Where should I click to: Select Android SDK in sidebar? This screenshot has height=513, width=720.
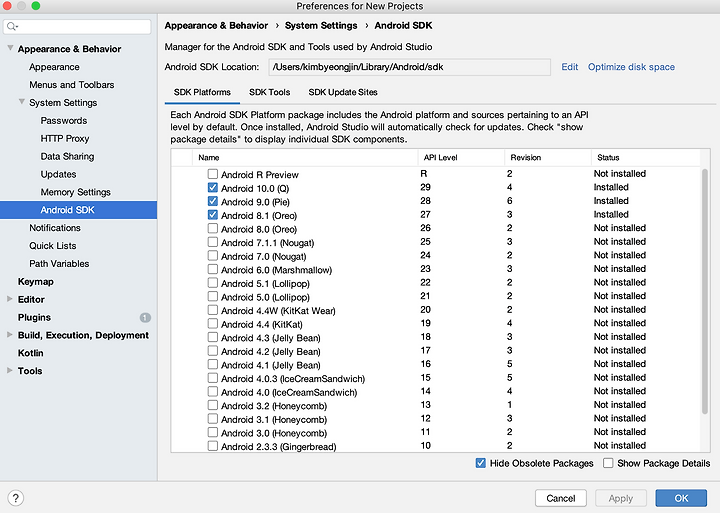[79, 210]
